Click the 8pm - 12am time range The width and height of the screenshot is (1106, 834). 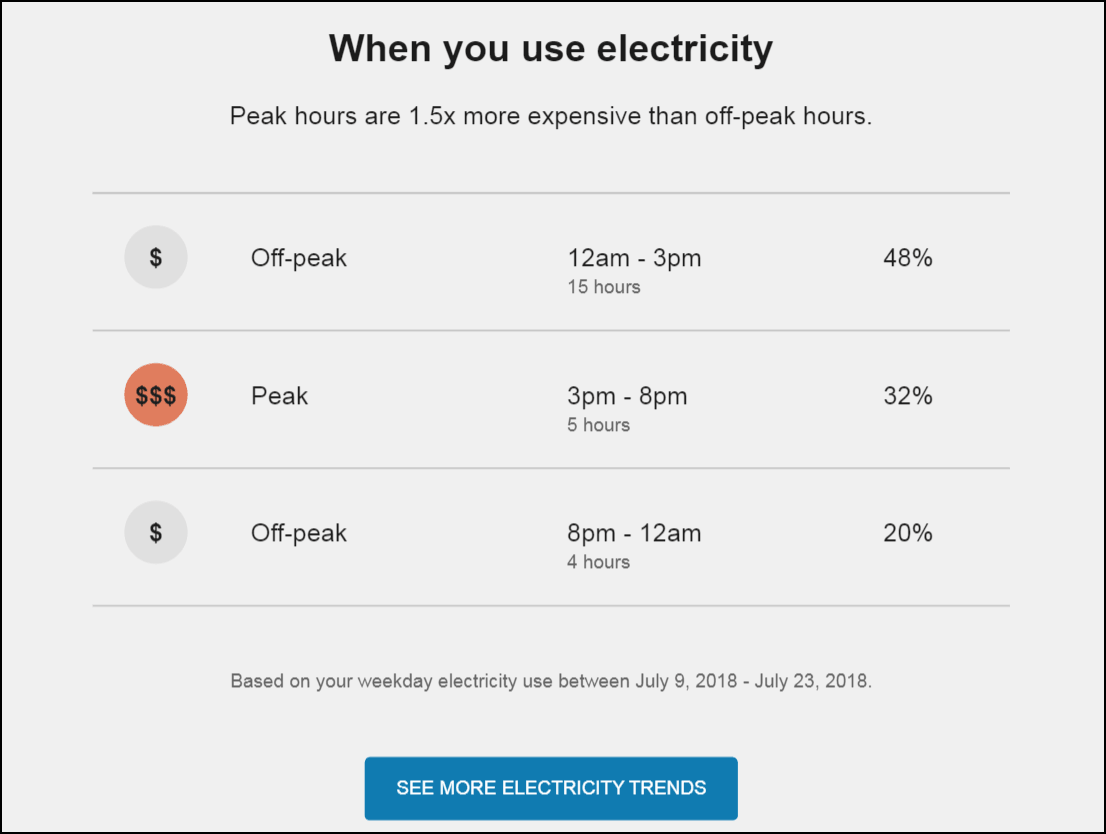pos(634,533)
